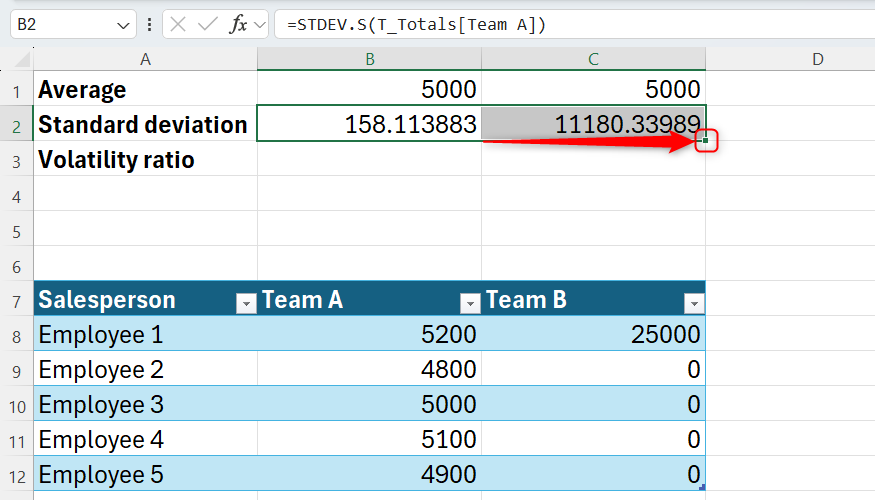875x500 pixels.
Task: Open the Team A column filter dropdown
Action: (469, 304)
